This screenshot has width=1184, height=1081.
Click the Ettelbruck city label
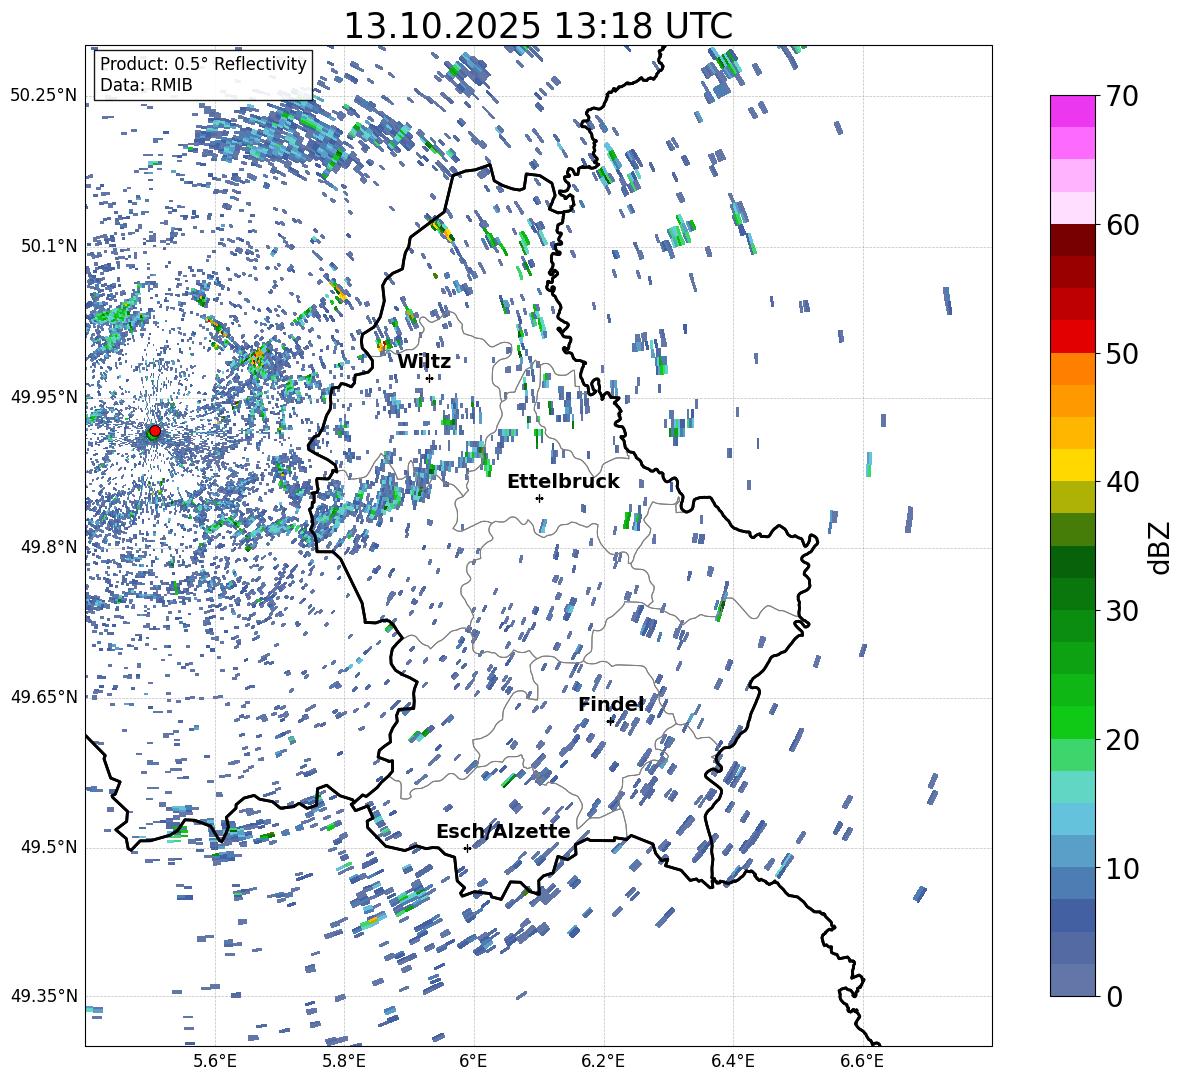[563, 482]
